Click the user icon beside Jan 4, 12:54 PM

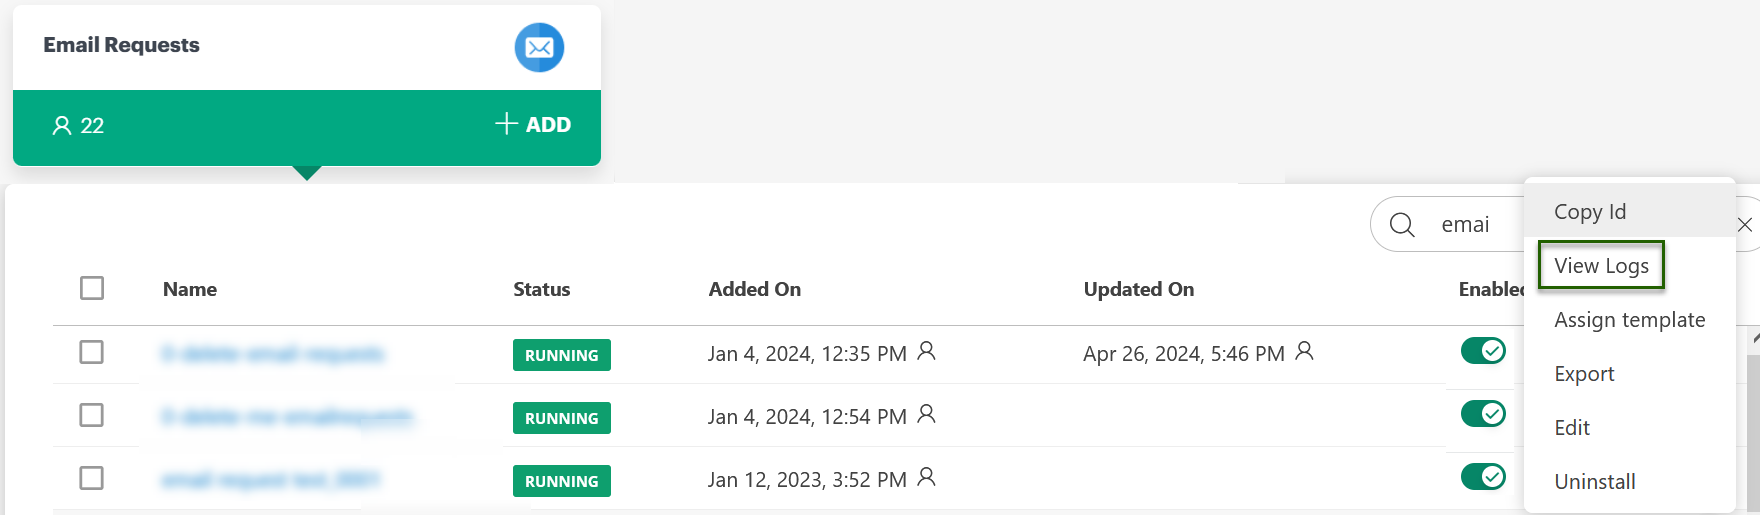click(x=927, y=414)
